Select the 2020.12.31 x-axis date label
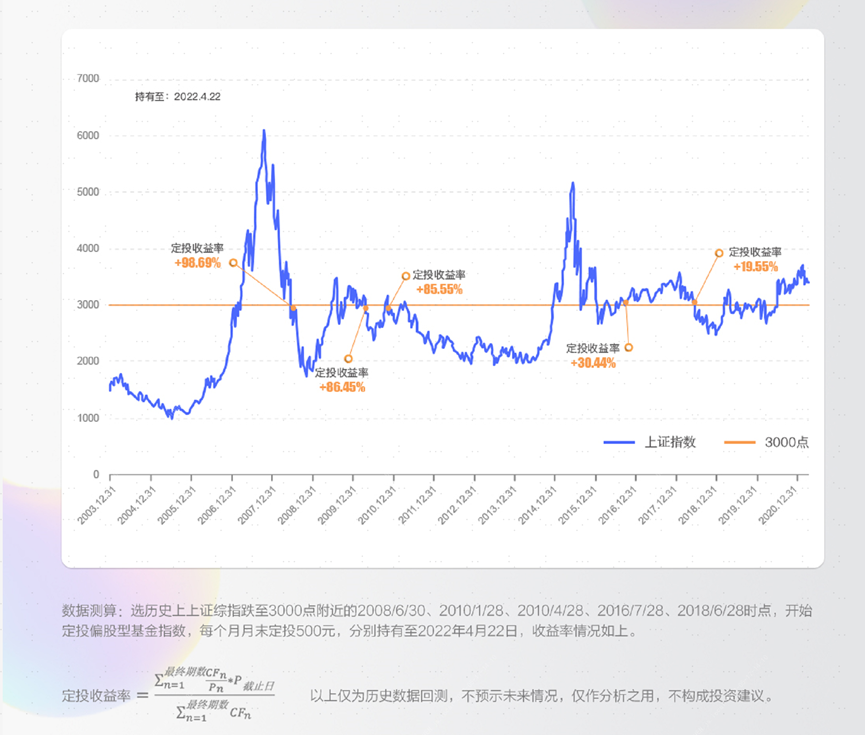The image size is (865, 735). pyautogui.click(x=779, y=505)
